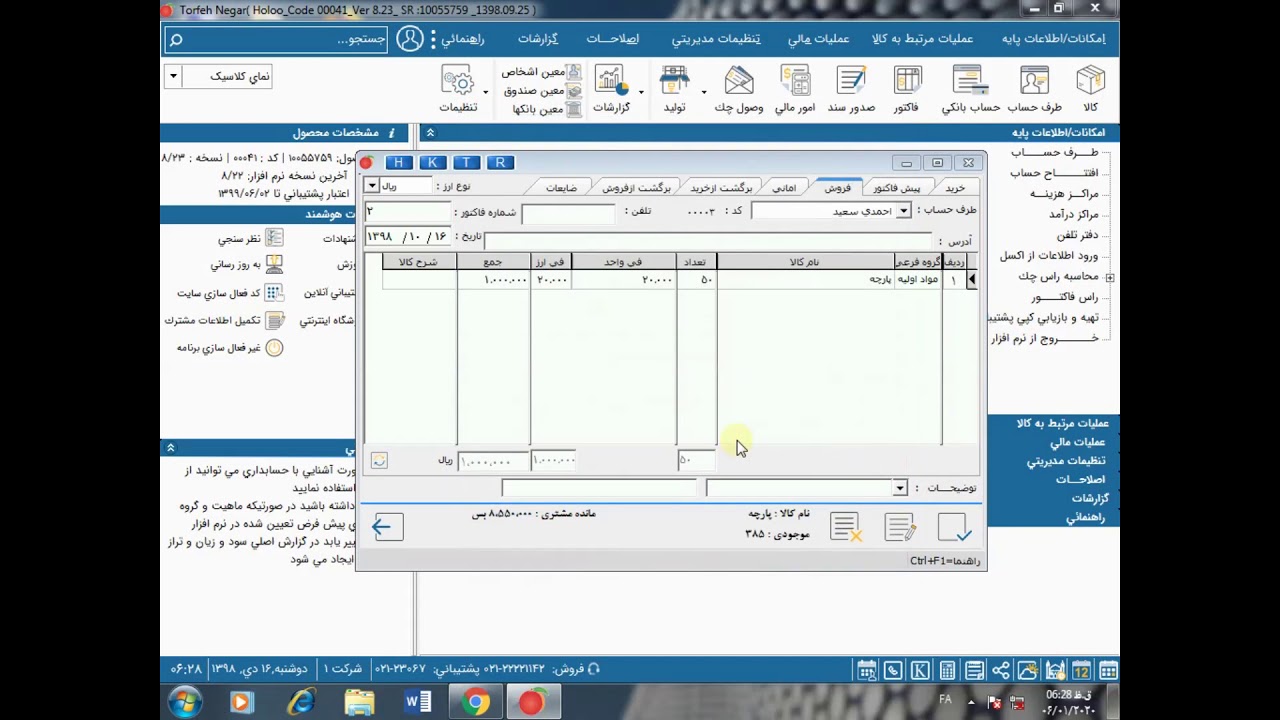Click the blue T button
The image size is (1280, 720).
466,162
